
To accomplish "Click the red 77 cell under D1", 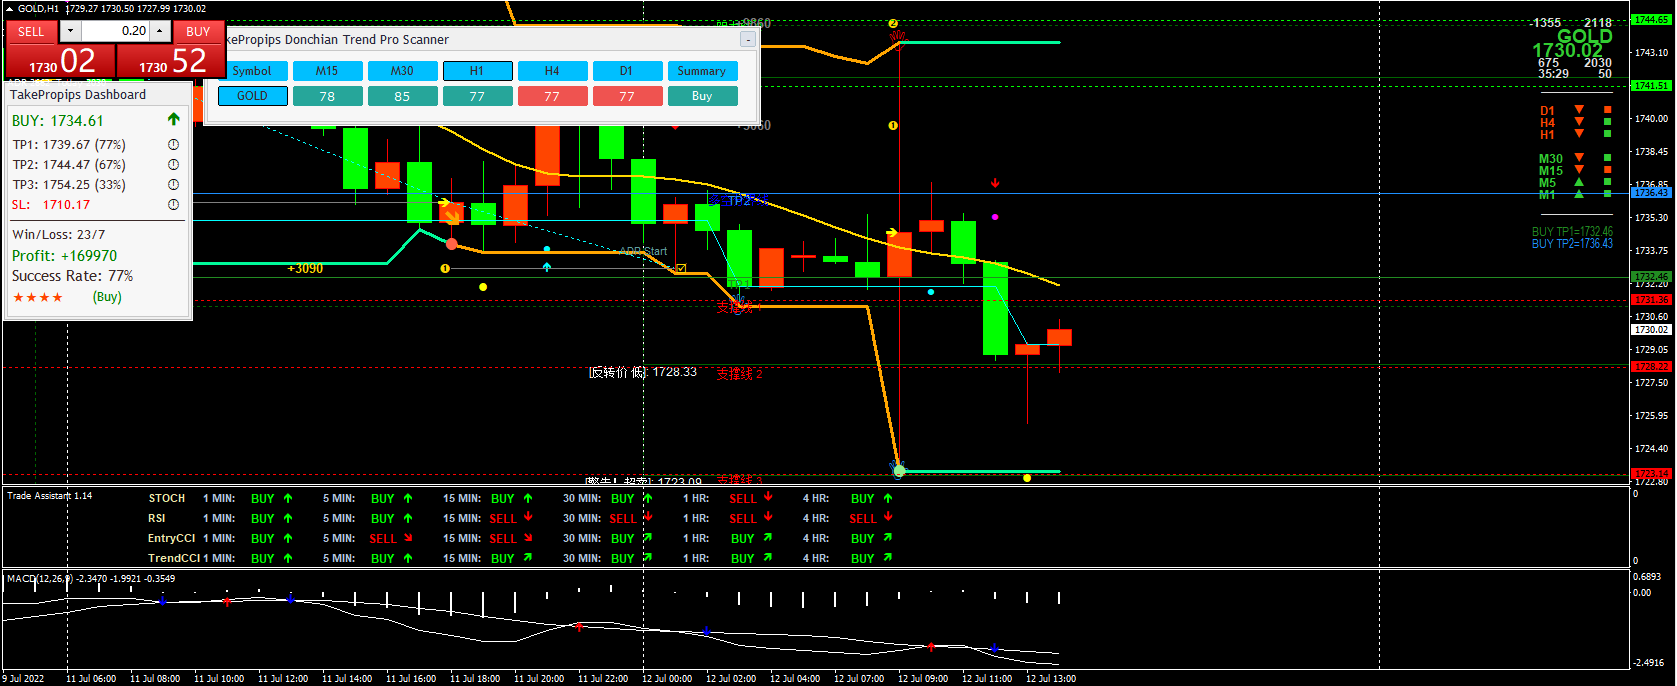I will click(x=627, y=96).
